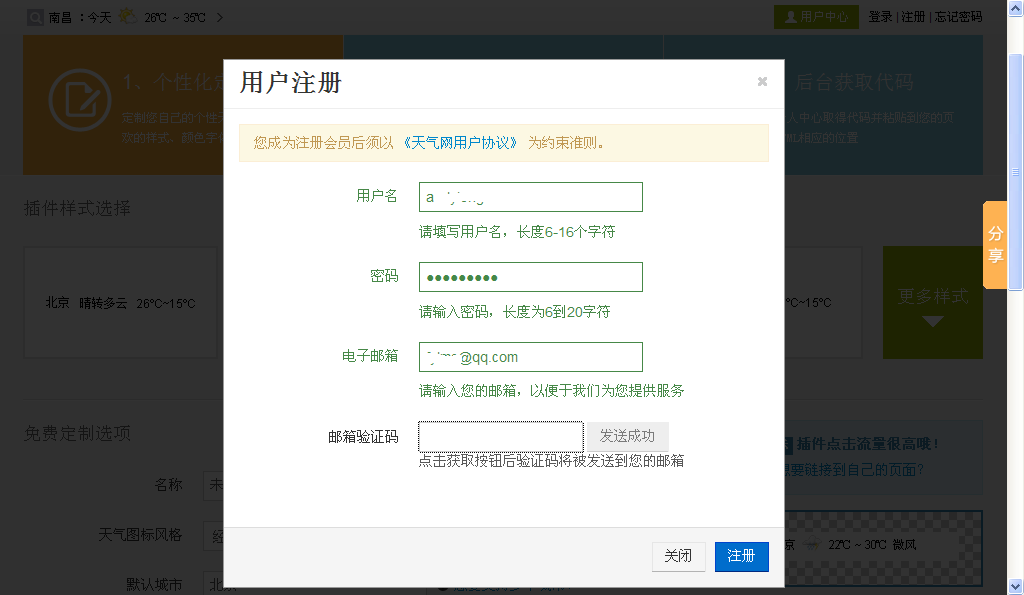This screenshot has height=595, width=1024.
Task: Submit the form with the blue 注册 button
Action: [x=741, y=556]
